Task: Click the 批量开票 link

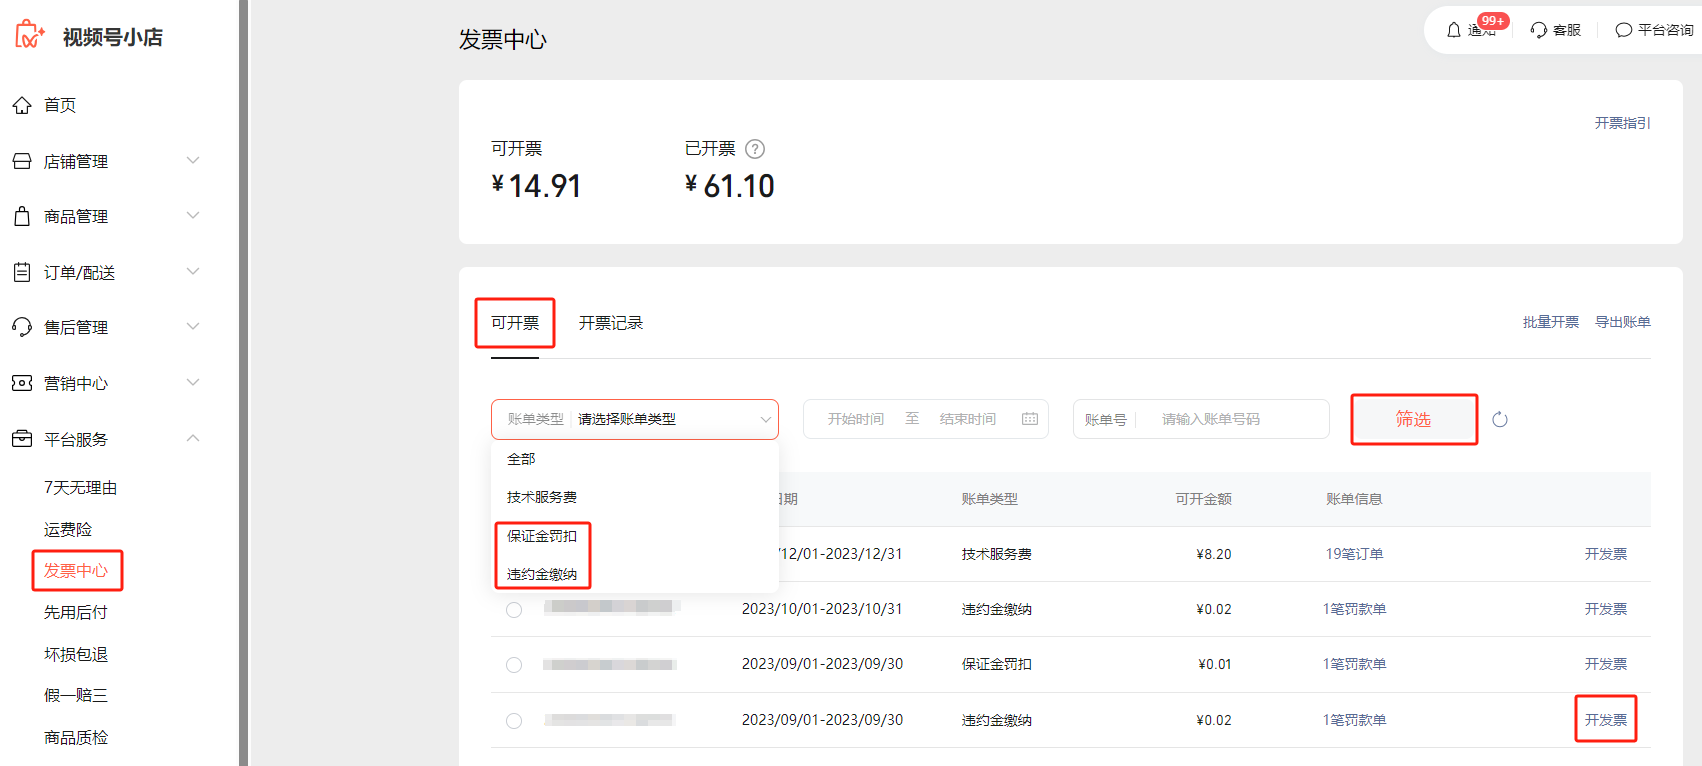Action: tap(1550, 322)
